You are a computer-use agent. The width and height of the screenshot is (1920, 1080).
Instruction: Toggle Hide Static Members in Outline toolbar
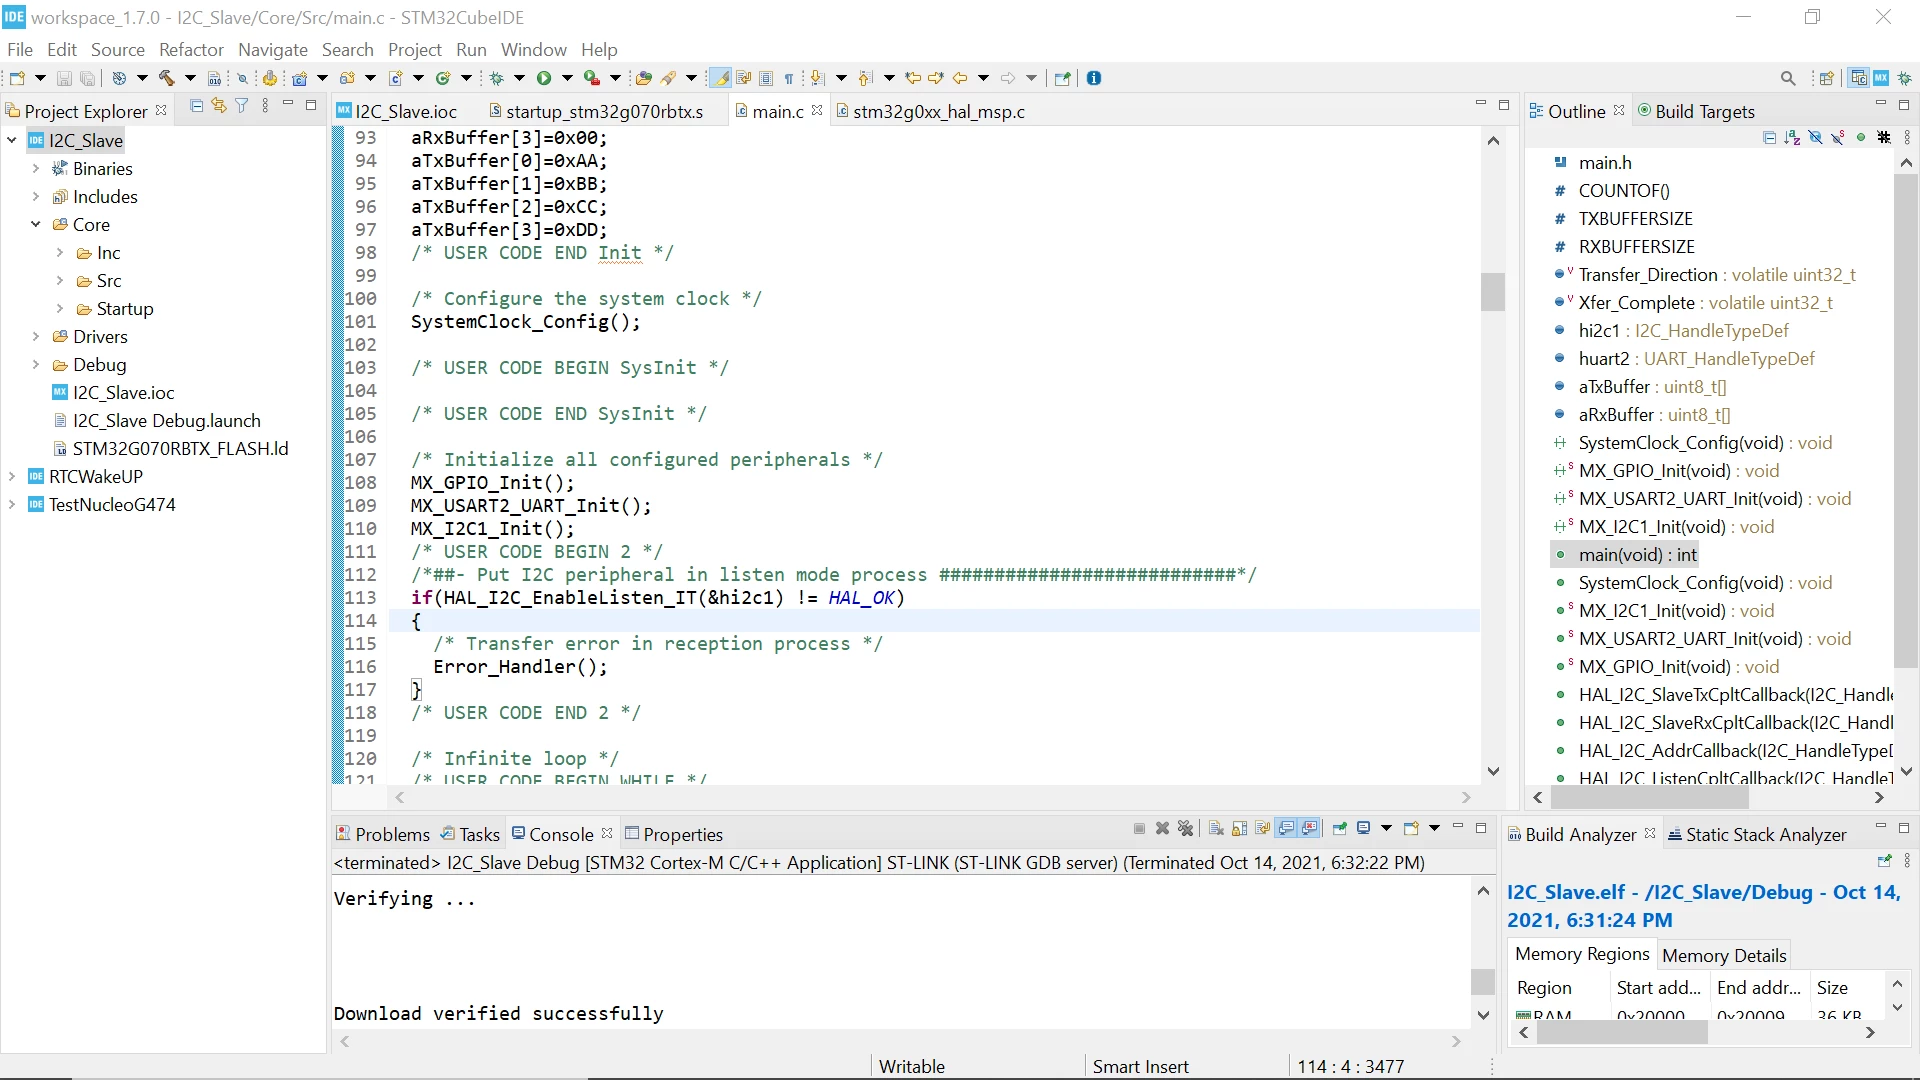[1838, 138]
